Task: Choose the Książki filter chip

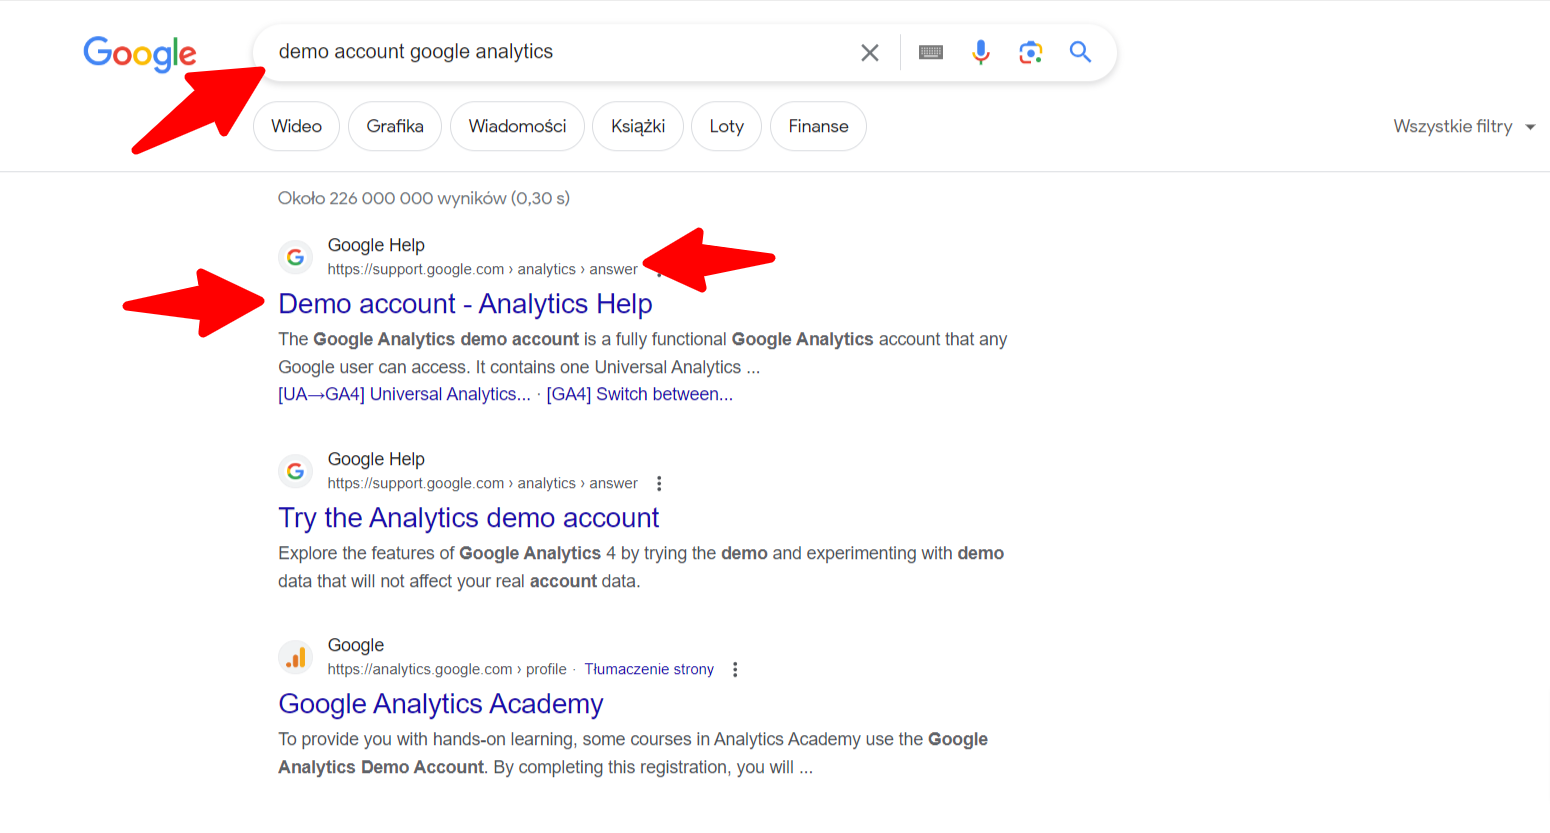Action: coord(638,127)
